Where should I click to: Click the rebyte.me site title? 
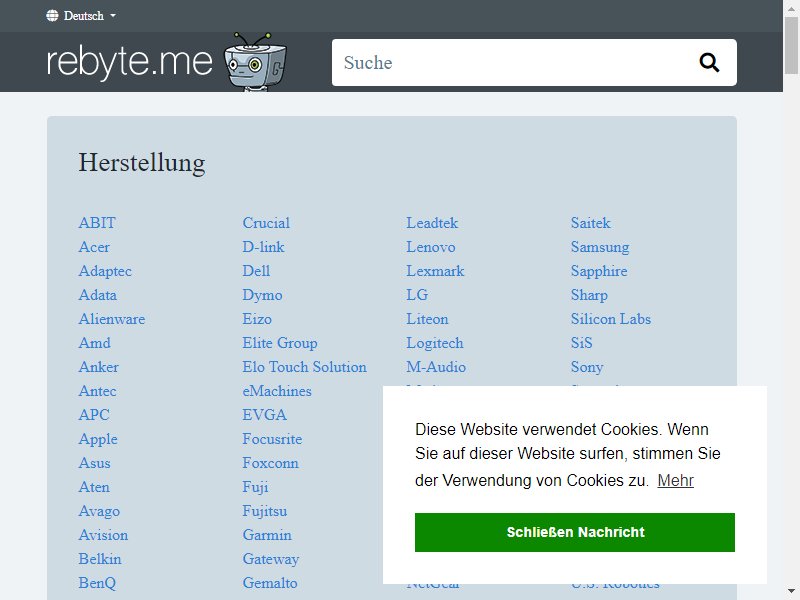pyautogui.click(x=129, y=62)
